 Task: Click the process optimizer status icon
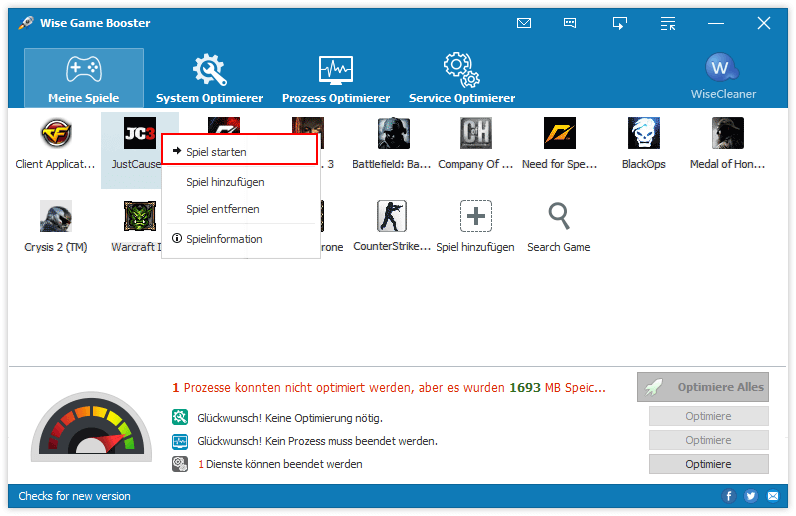click(180, 441)
